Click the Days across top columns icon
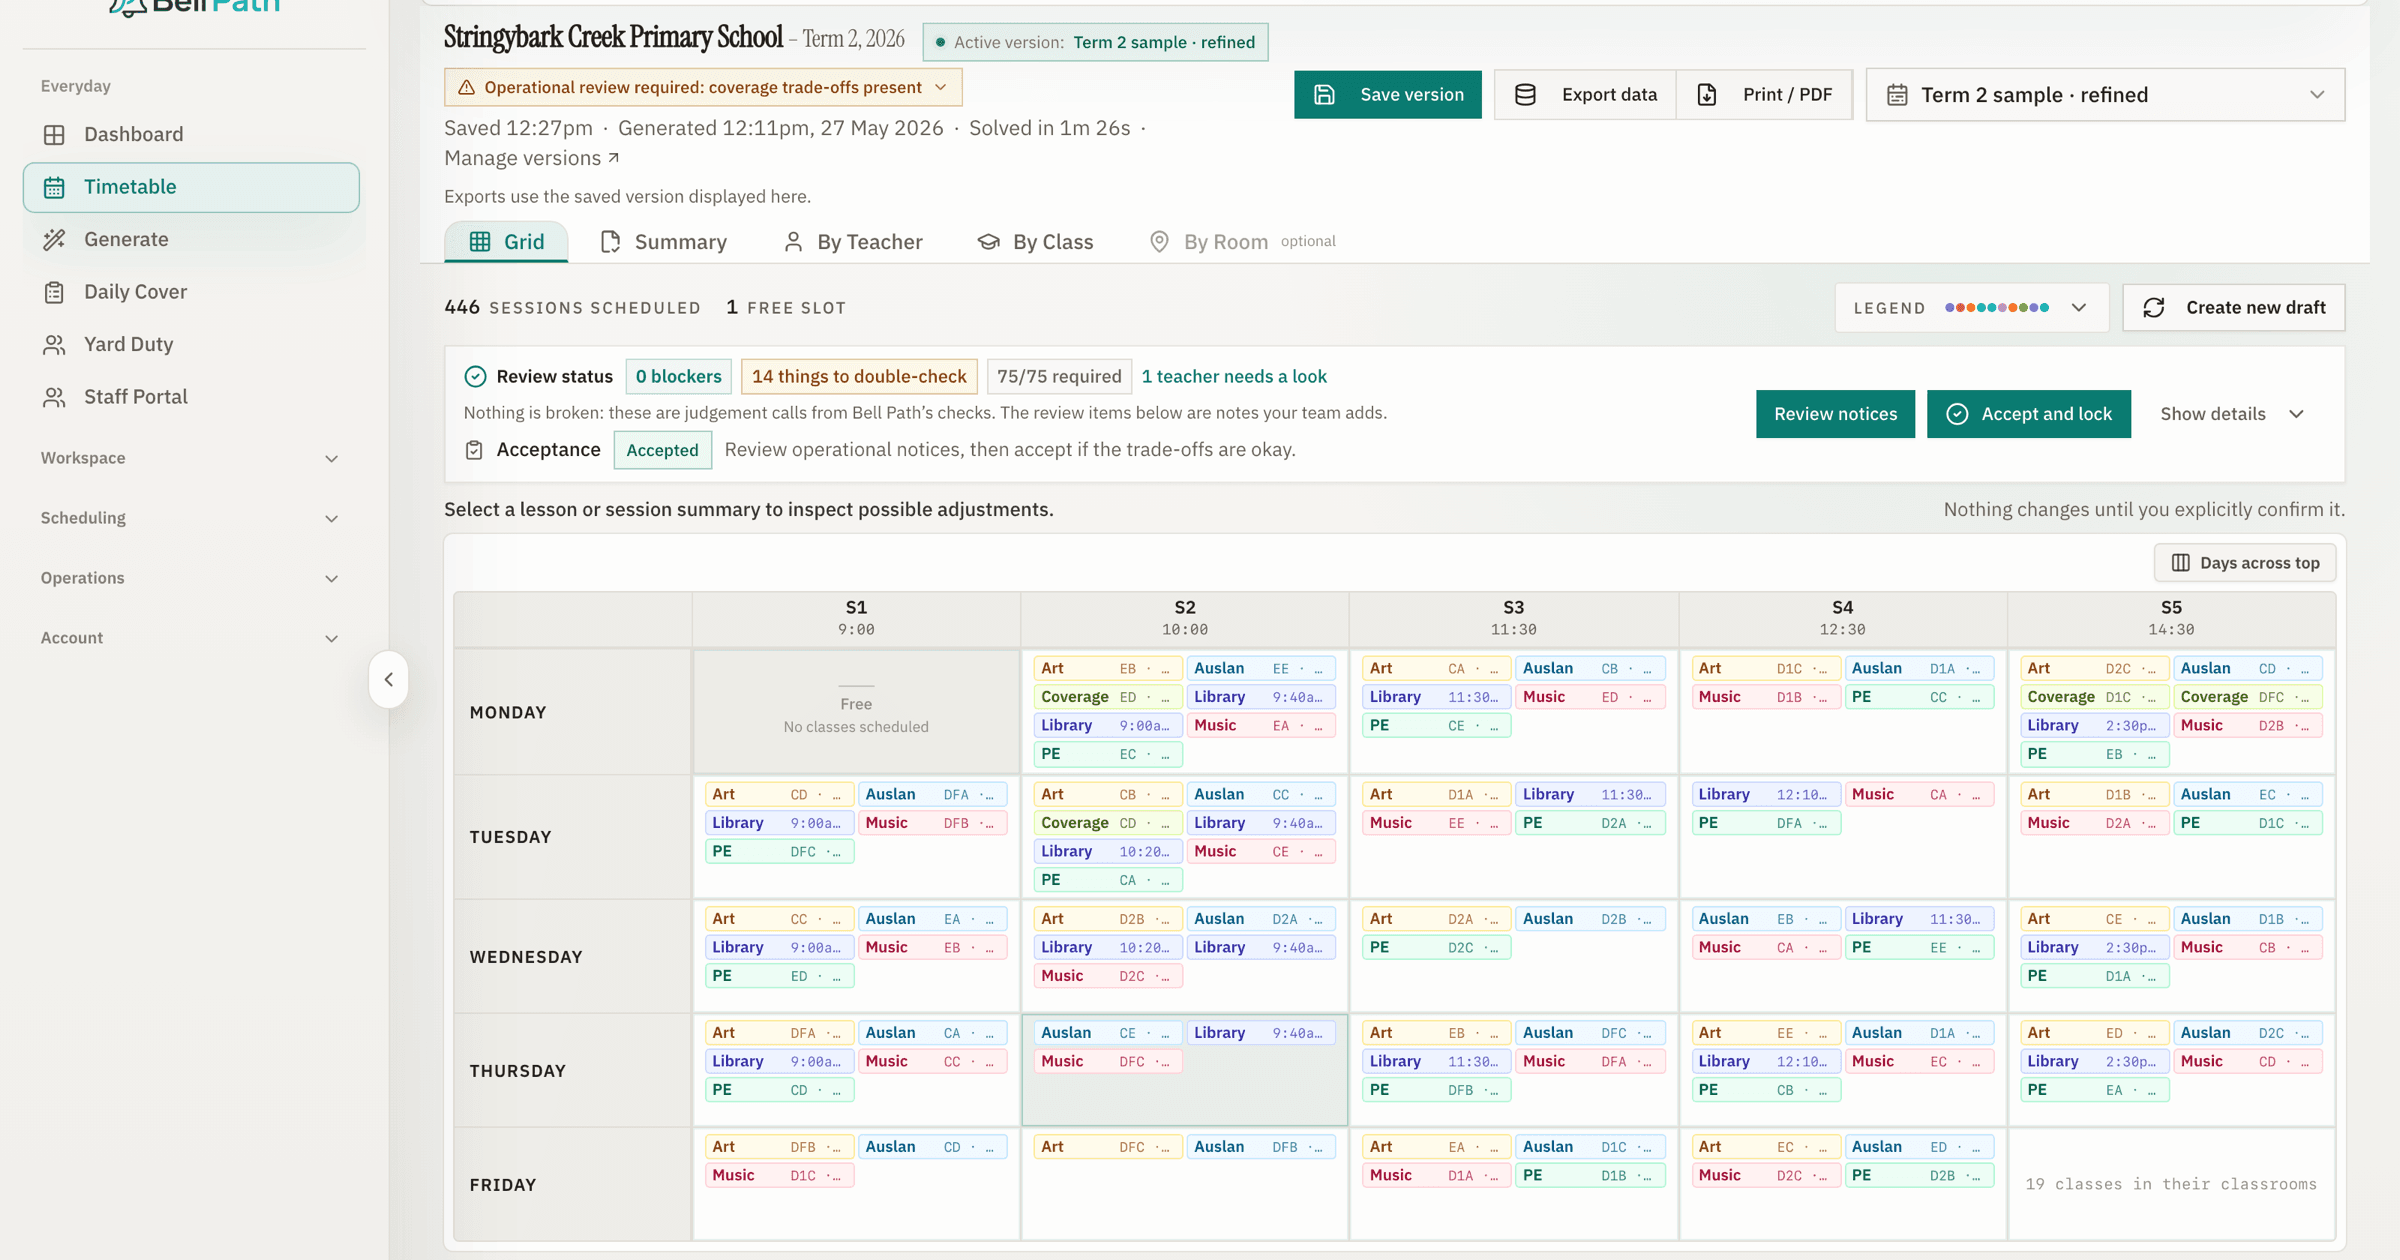The image size is (2400, 1260). pos(2181,563)
